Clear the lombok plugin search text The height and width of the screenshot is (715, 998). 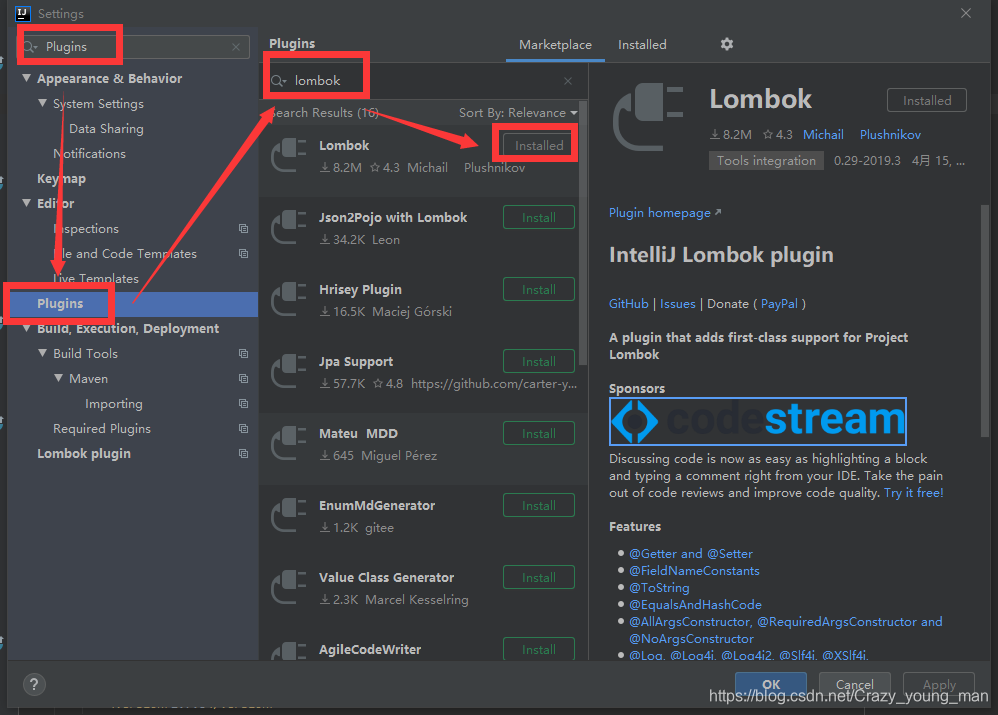[x=568, y=81]
